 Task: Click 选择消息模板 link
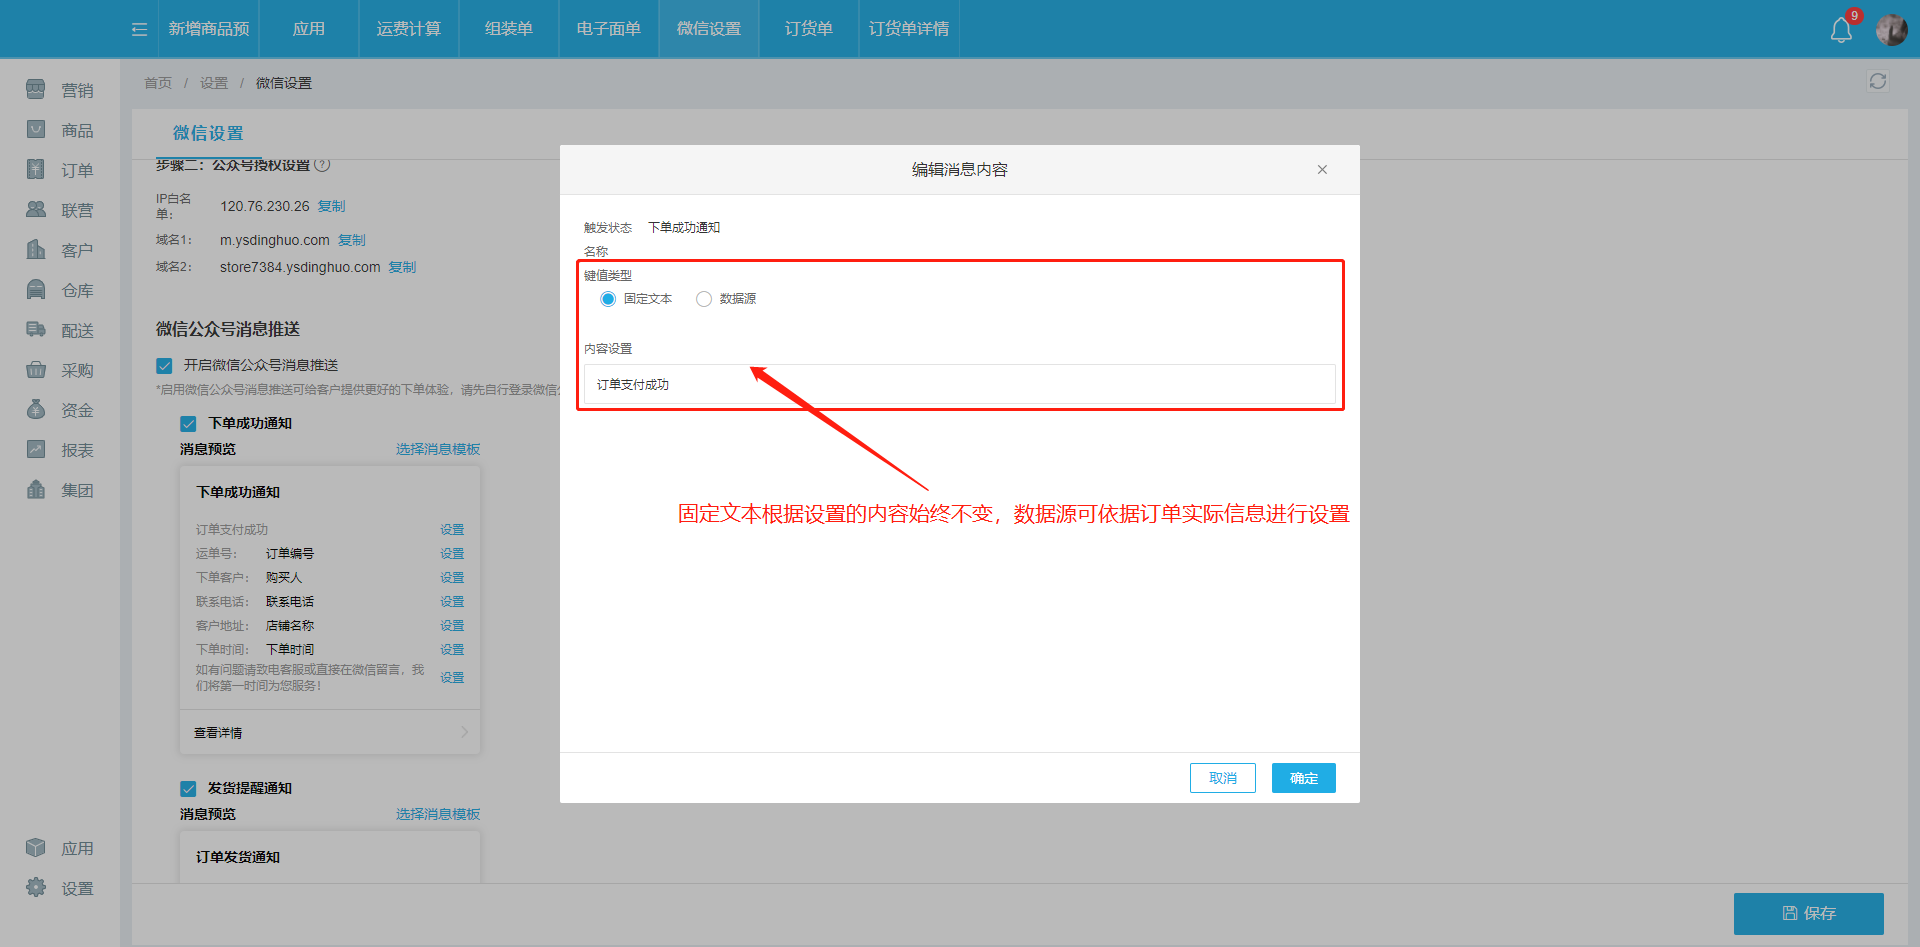point(437,449)
